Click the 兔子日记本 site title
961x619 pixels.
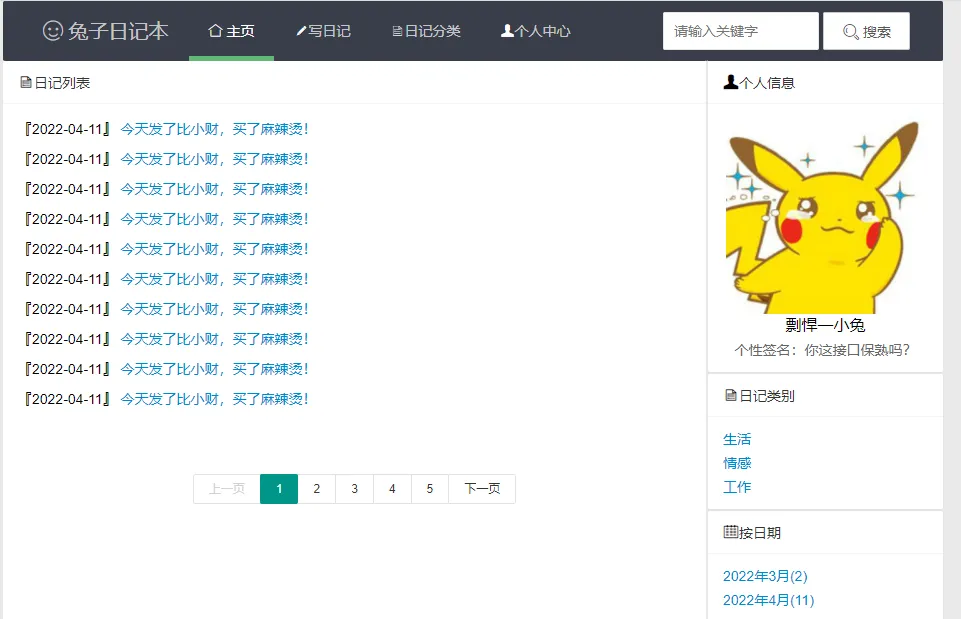pos(118,31)
